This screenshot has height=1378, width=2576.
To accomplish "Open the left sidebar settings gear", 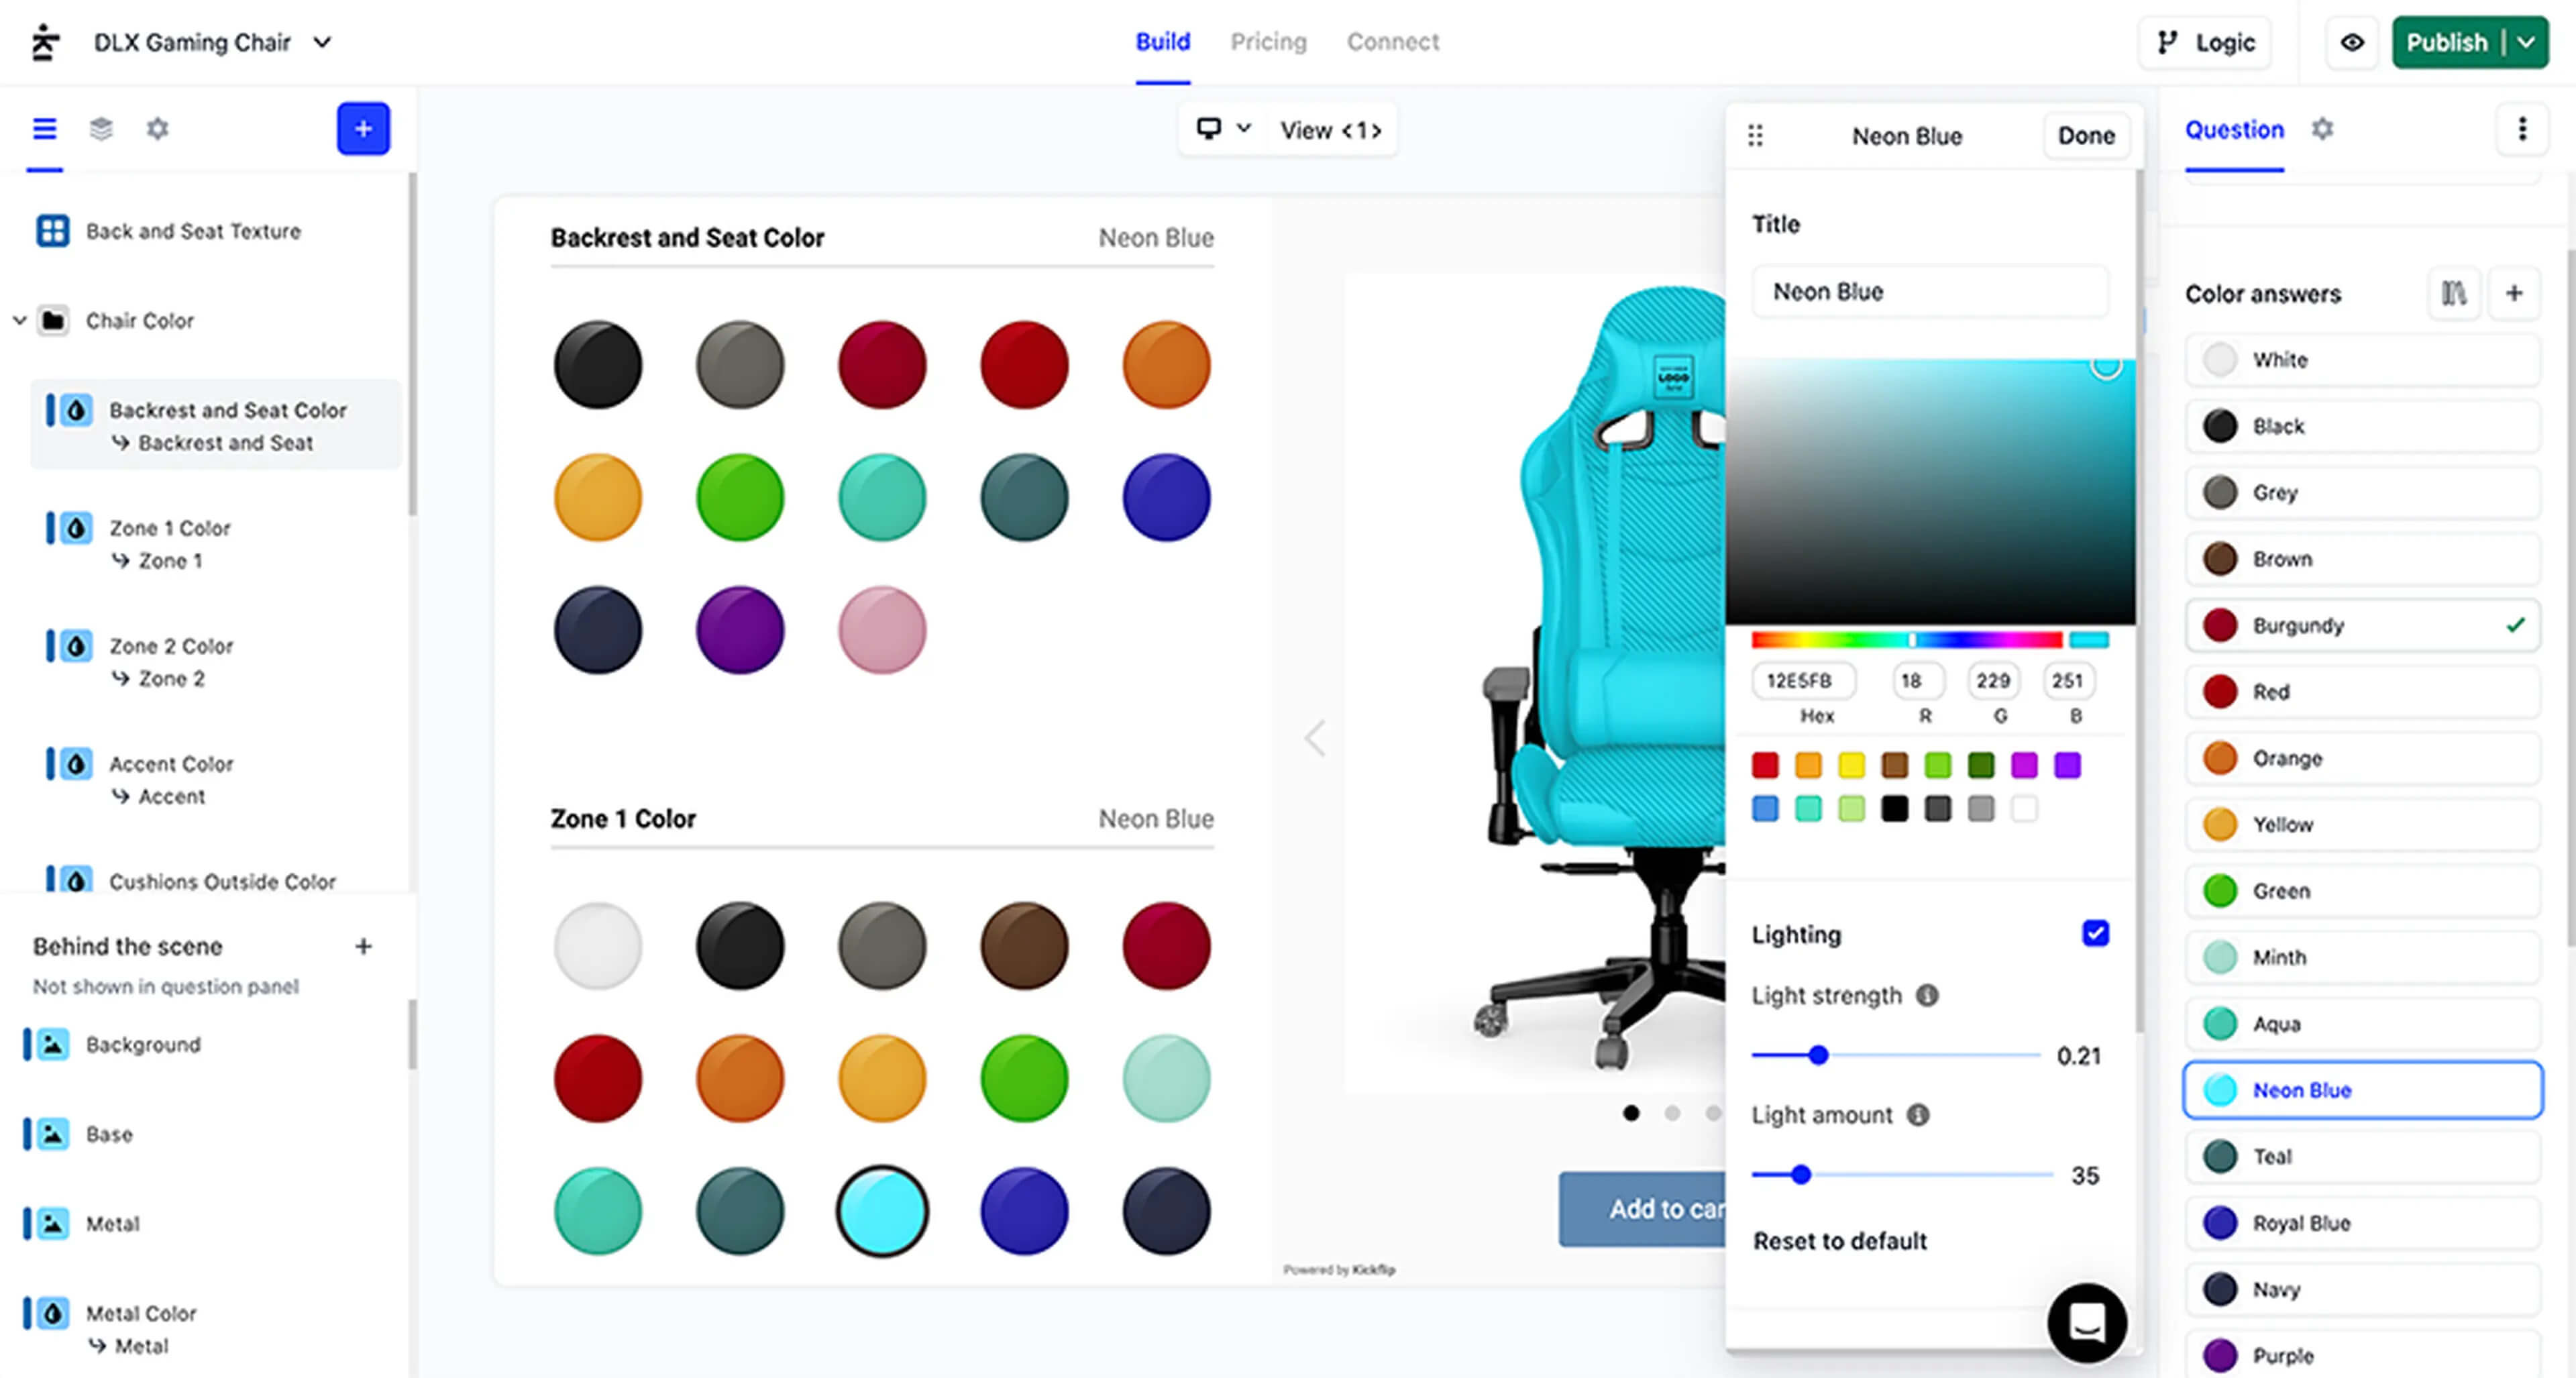I will click(x=157, y=129).
